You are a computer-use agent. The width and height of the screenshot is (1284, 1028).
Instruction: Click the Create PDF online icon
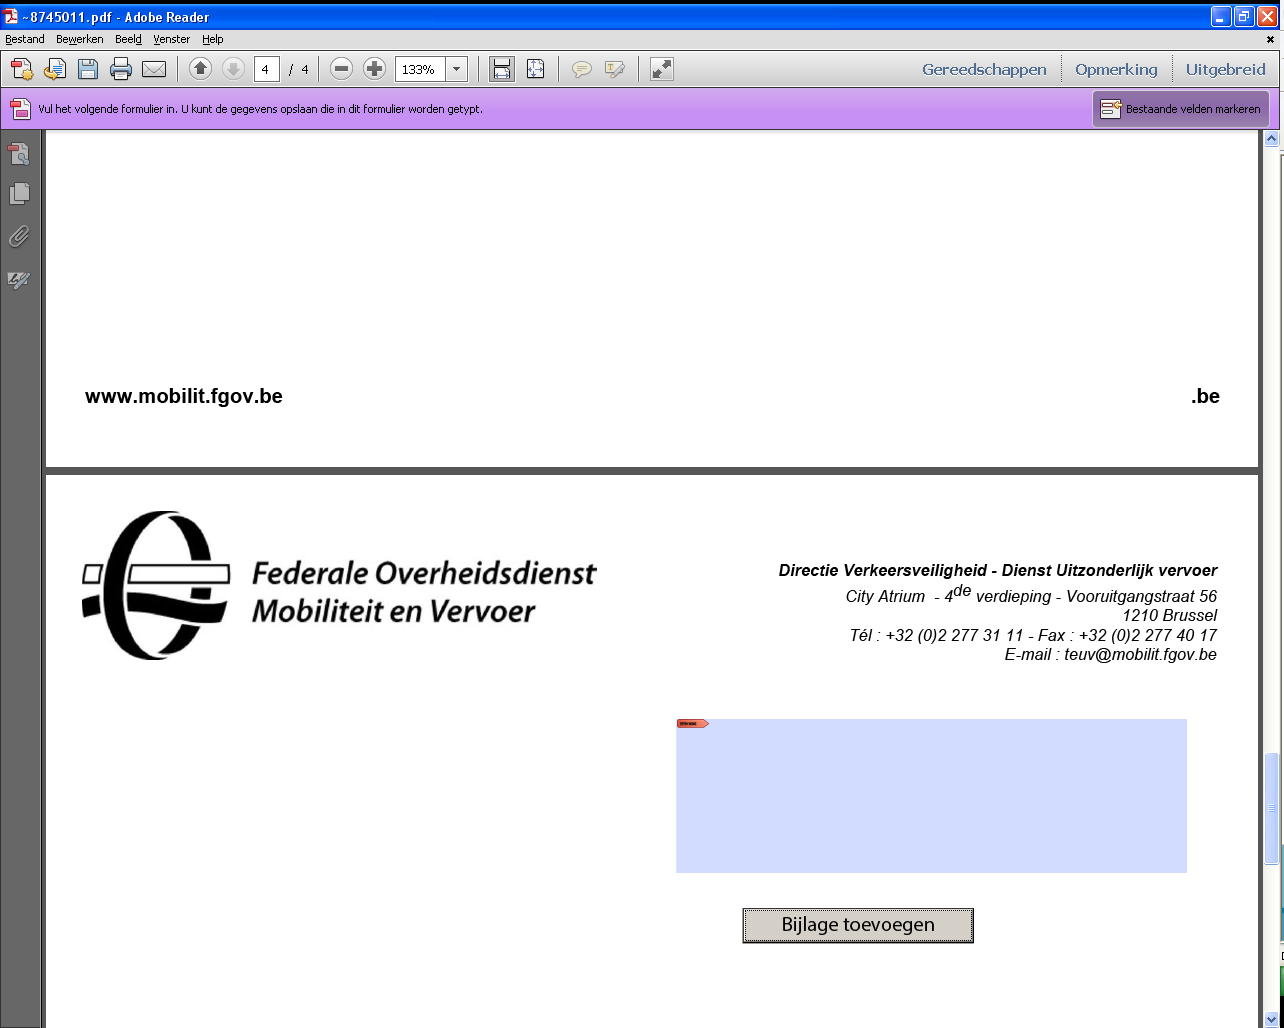pyautogui.click(x=21, y=69)
